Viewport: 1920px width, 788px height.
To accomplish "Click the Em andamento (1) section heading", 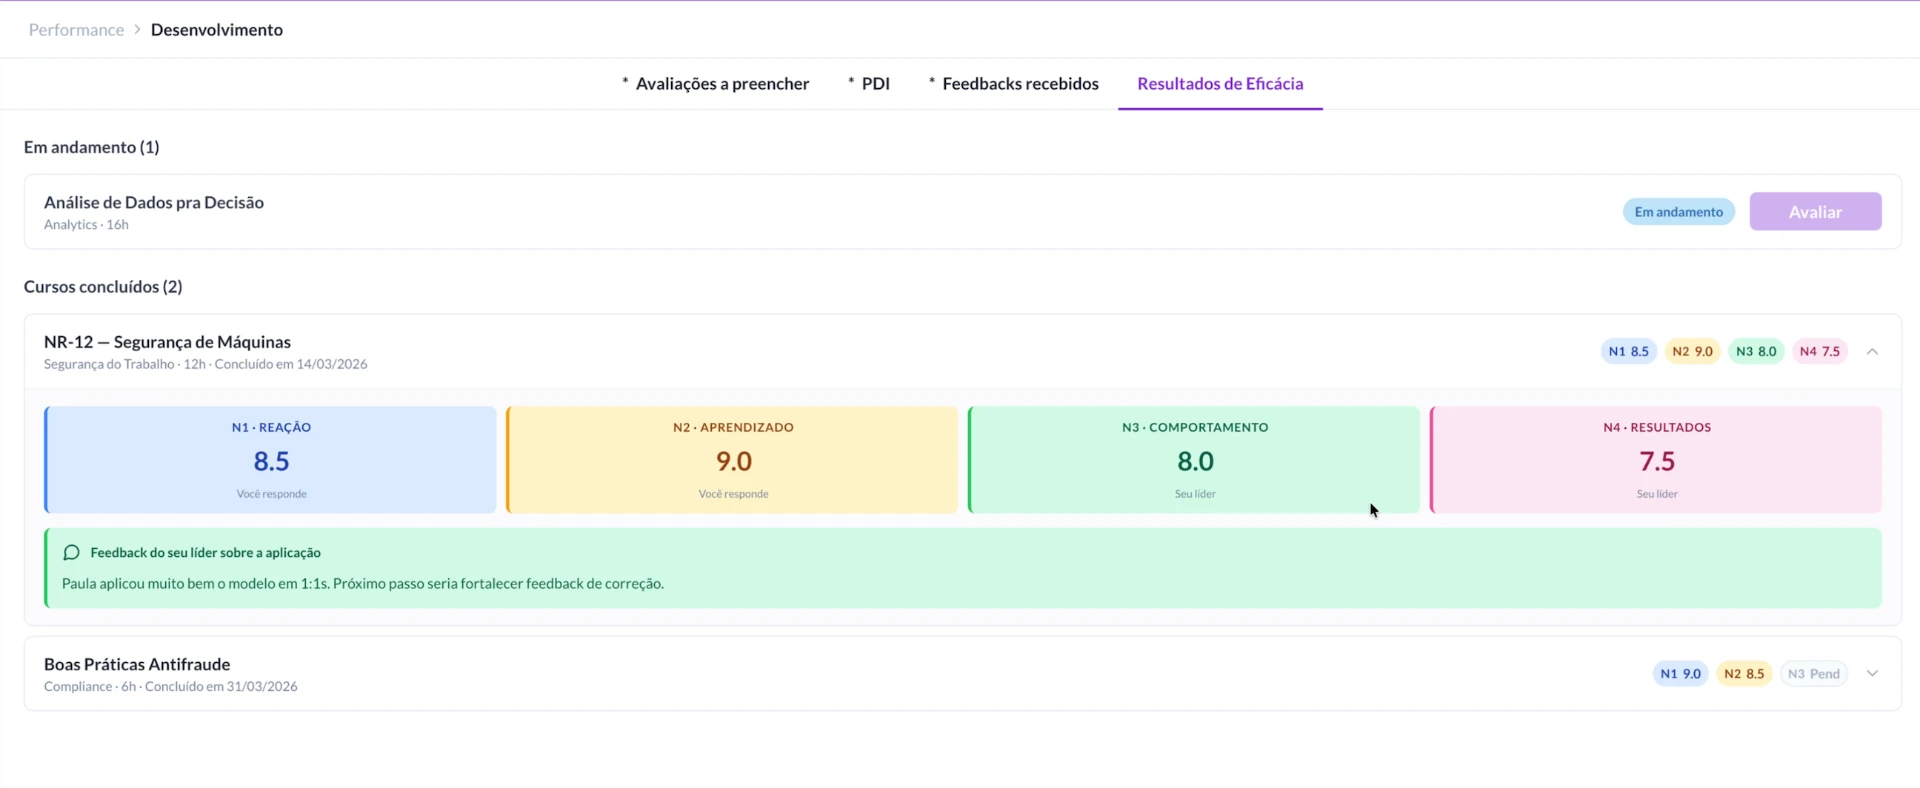I will (91, 147).
